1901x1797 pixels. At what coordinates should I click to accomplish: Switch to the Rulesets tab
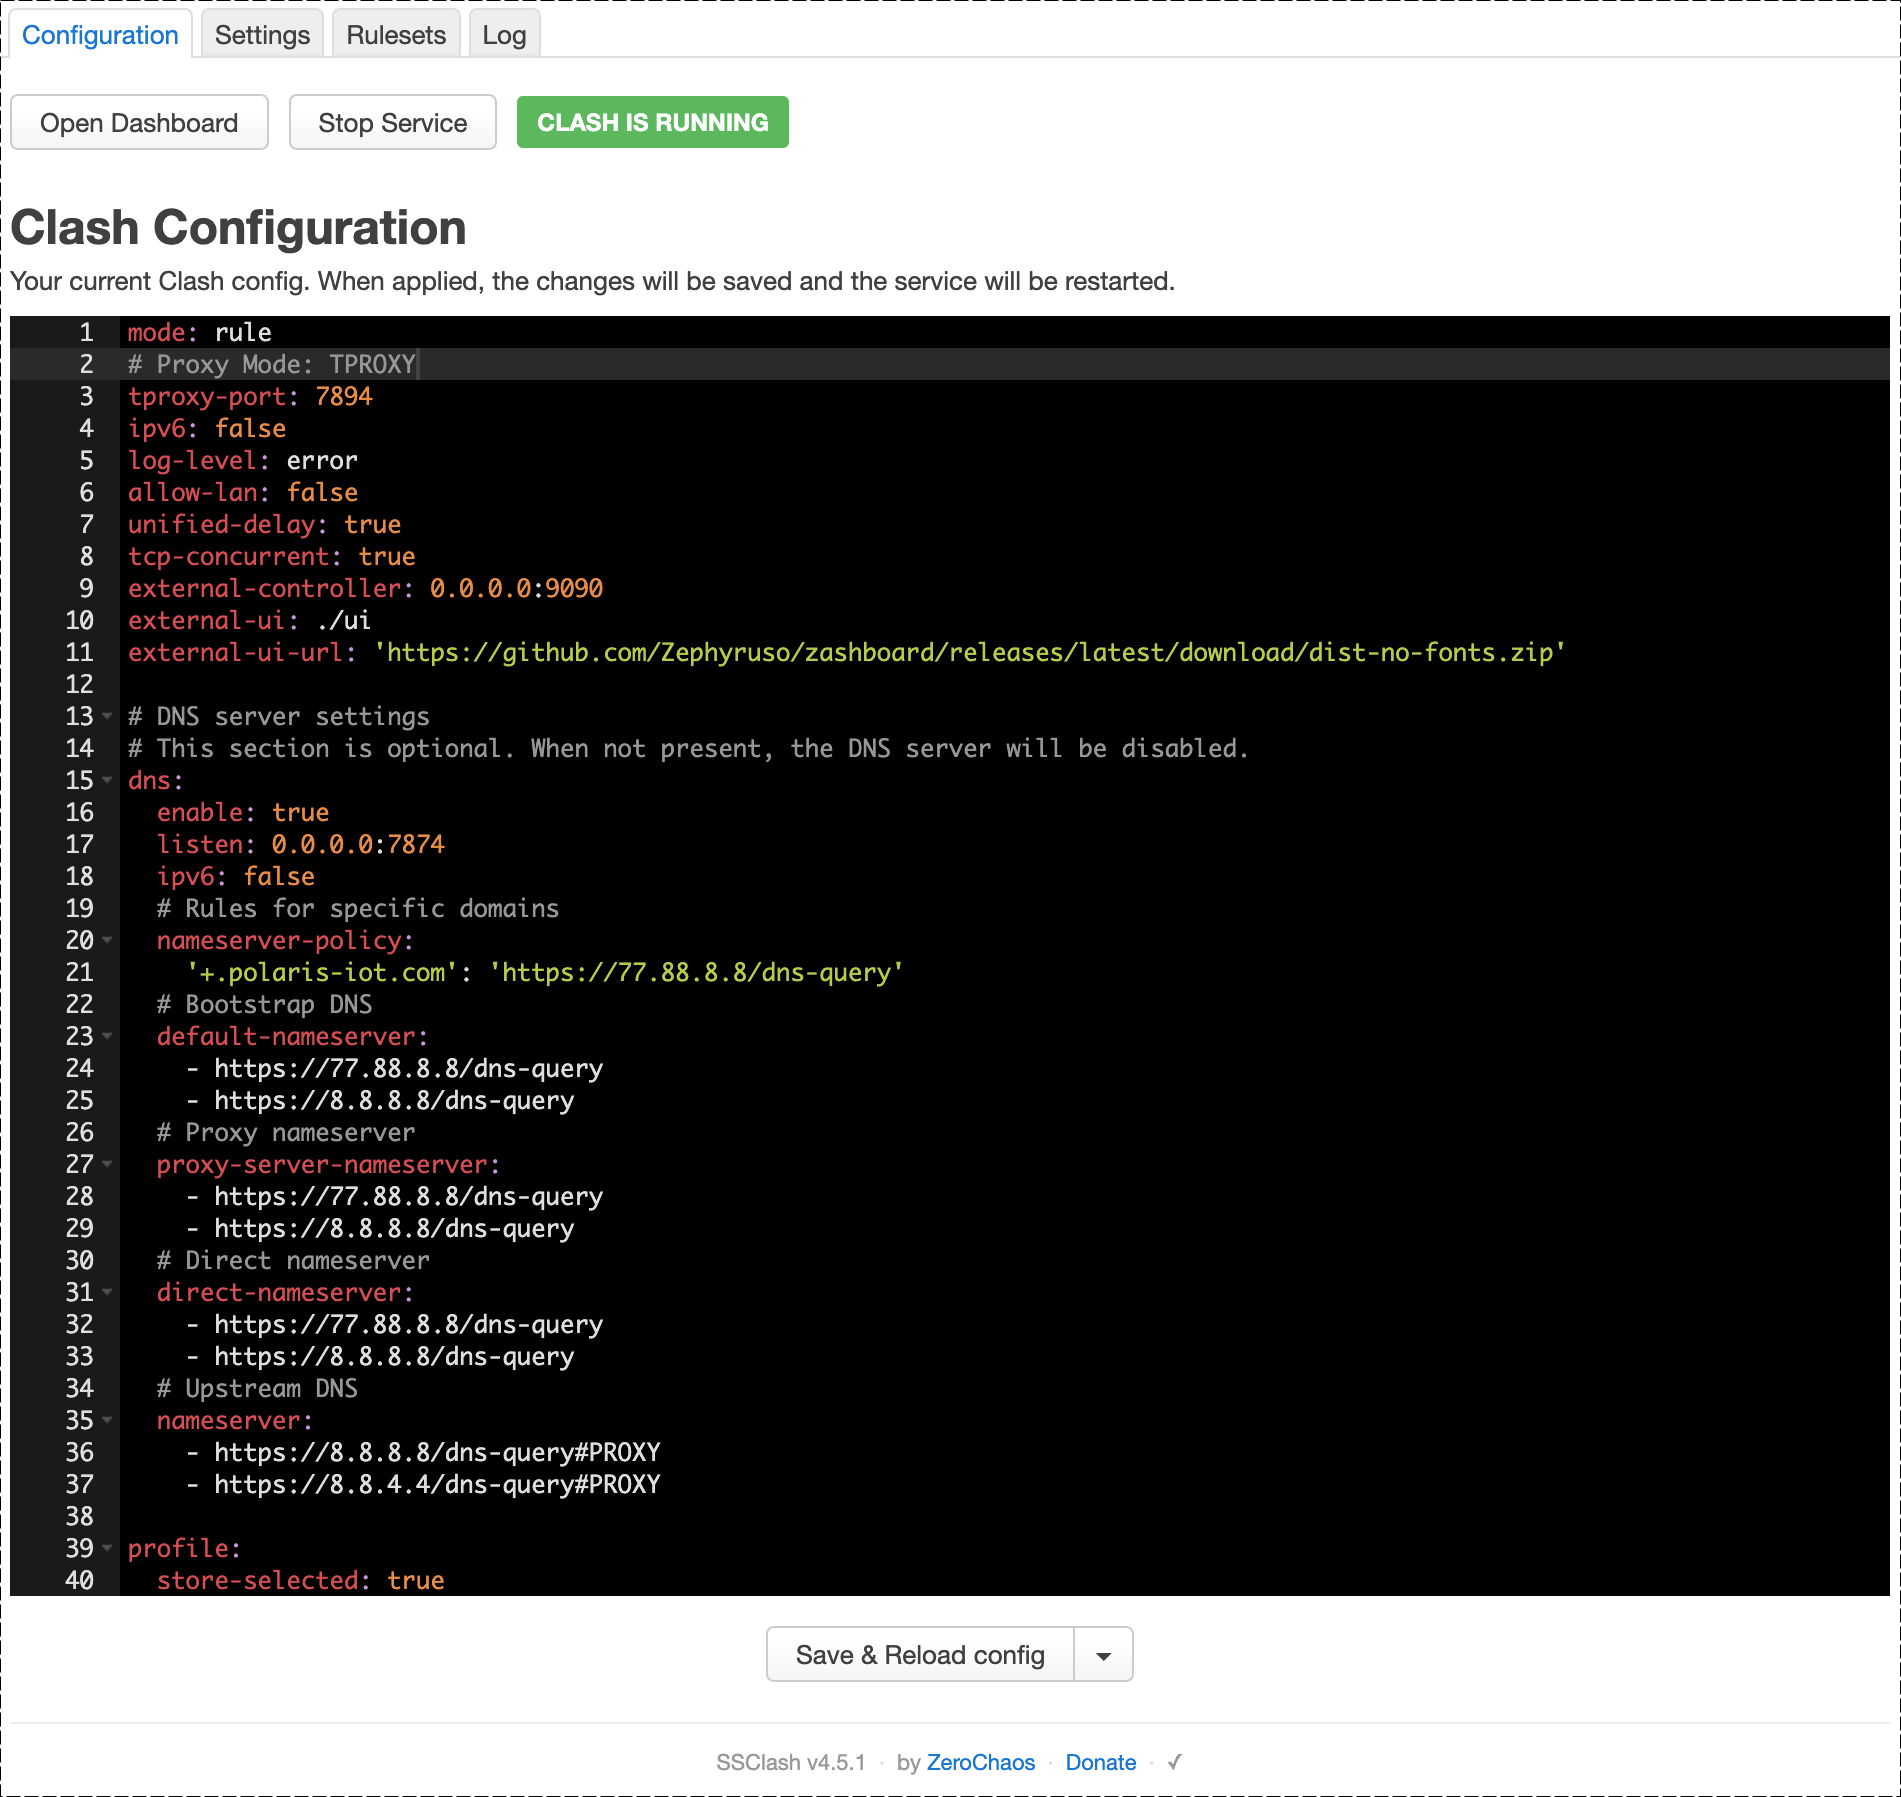click(396, 35)
